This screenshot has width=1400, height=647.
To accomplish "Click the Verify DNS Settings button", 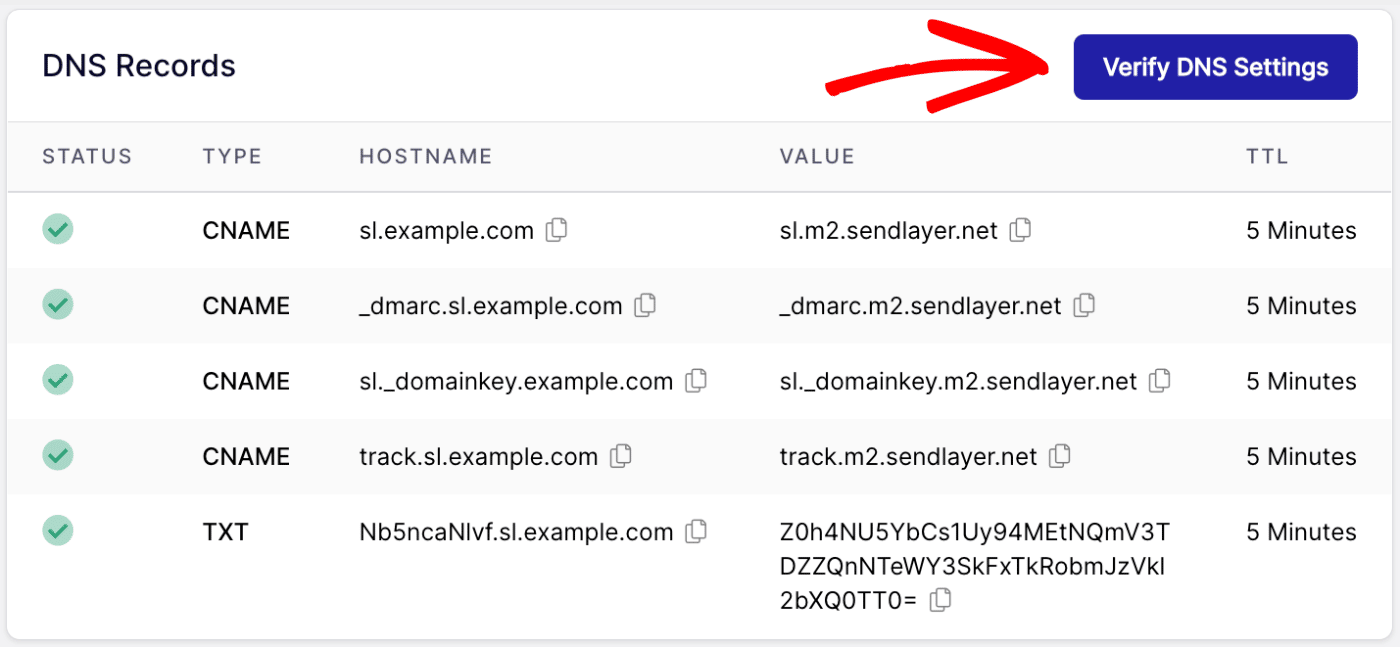I will [1215, 66].
